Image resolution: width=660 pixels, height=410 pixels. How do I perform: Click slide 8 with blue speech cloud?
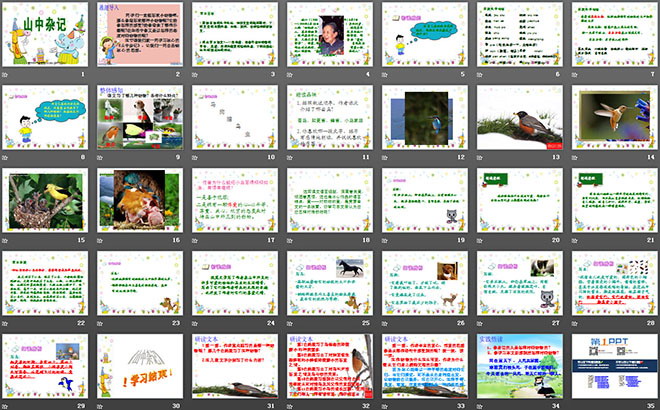tap(47, 117)
